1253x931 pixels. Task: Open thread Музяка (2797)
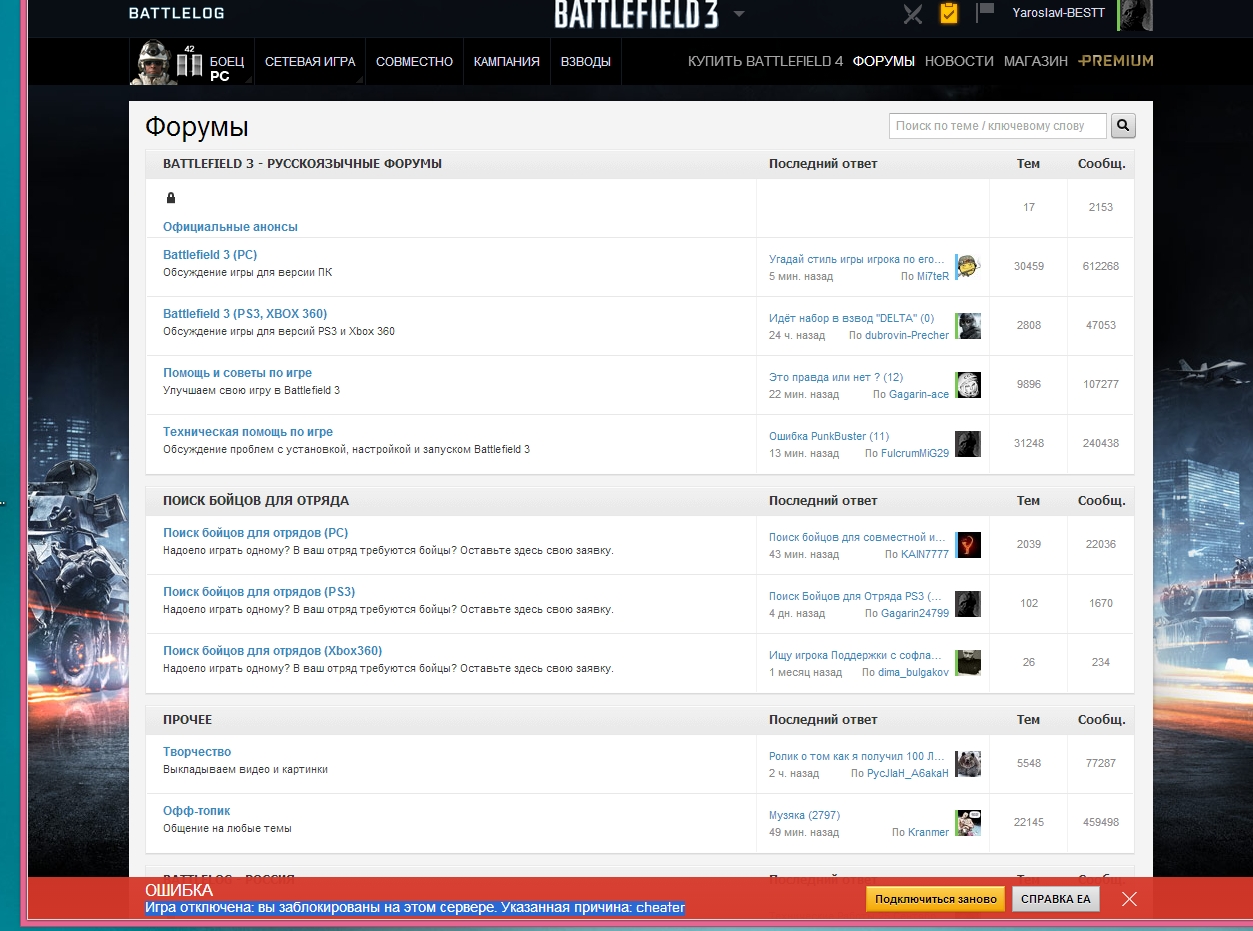pyautogui.click(x=805, y=815)
